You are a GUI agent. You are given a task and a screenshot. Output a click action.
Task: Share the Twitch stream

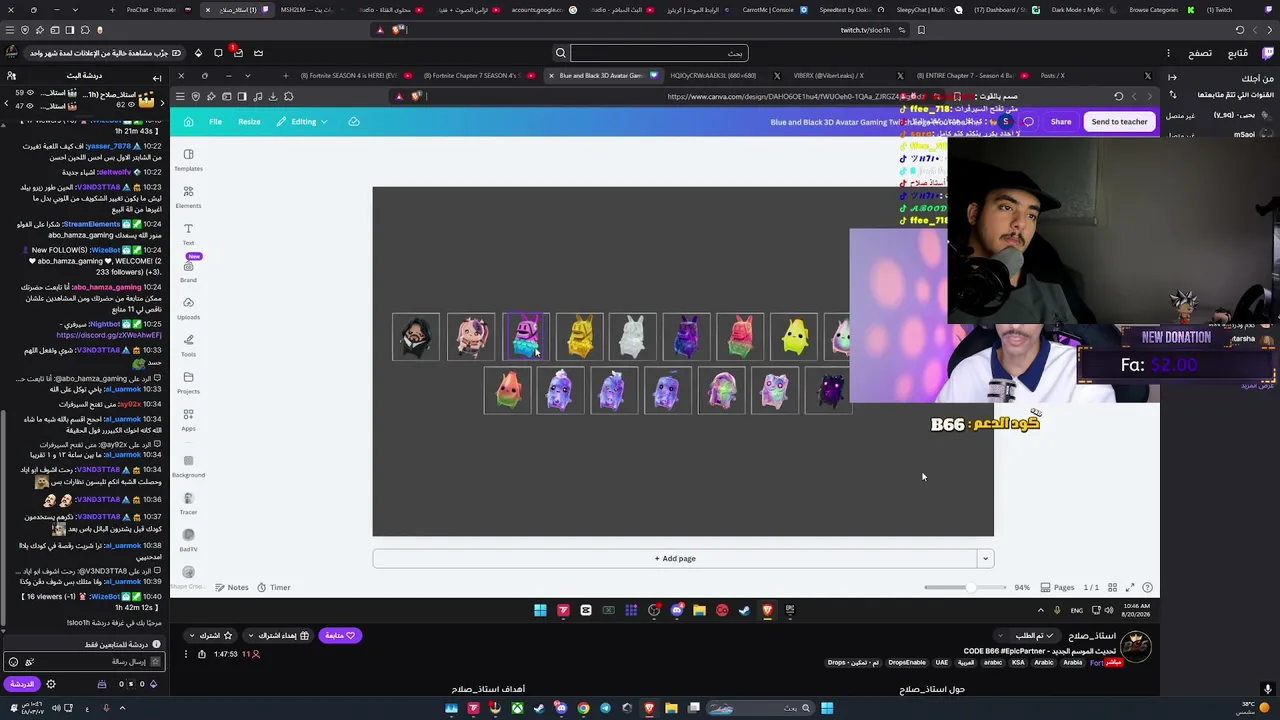tap(202, 654)
